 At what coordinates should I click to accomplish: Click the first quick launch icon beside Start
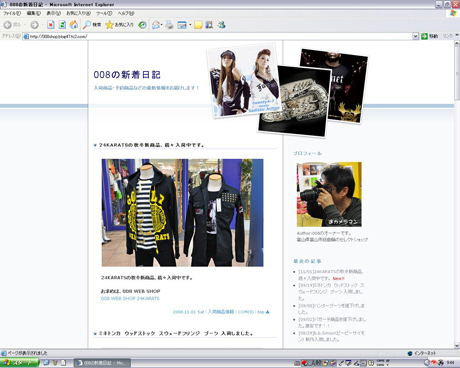click(46, 363)
